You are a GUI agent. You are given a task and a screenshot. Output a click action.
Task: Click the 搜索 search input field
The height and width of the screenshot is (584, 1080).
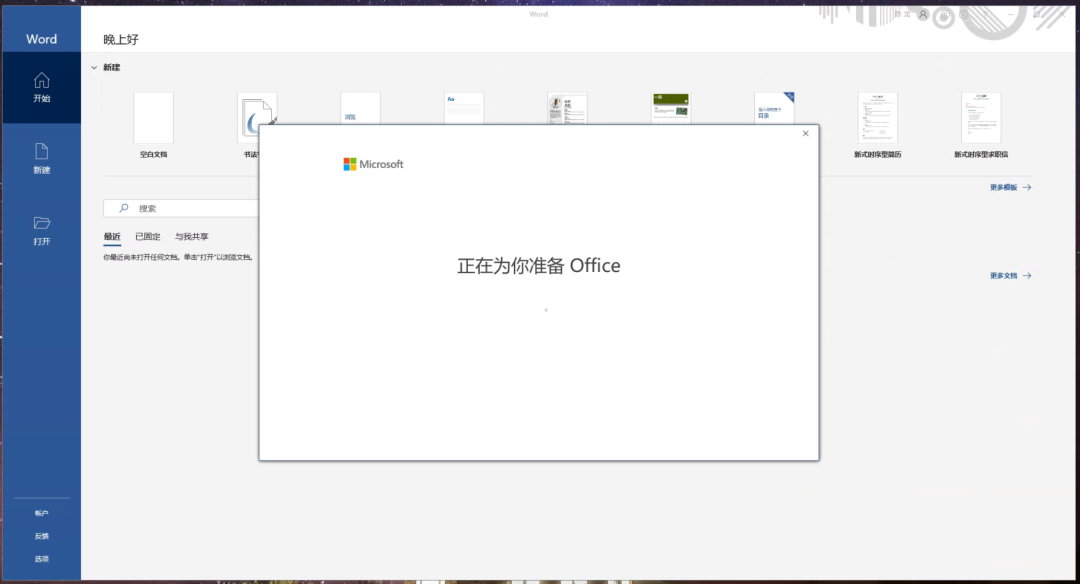click(182, 208)
